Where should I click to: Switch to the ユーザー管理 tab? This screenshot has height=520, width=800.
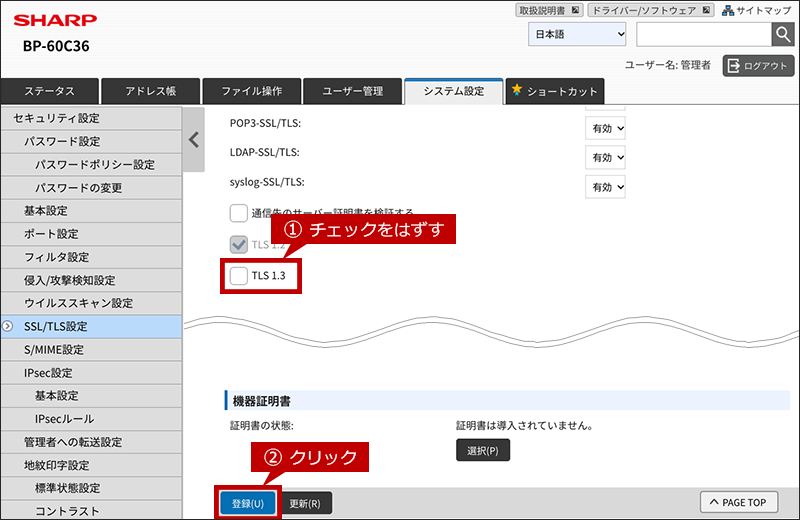click(353, 91)
